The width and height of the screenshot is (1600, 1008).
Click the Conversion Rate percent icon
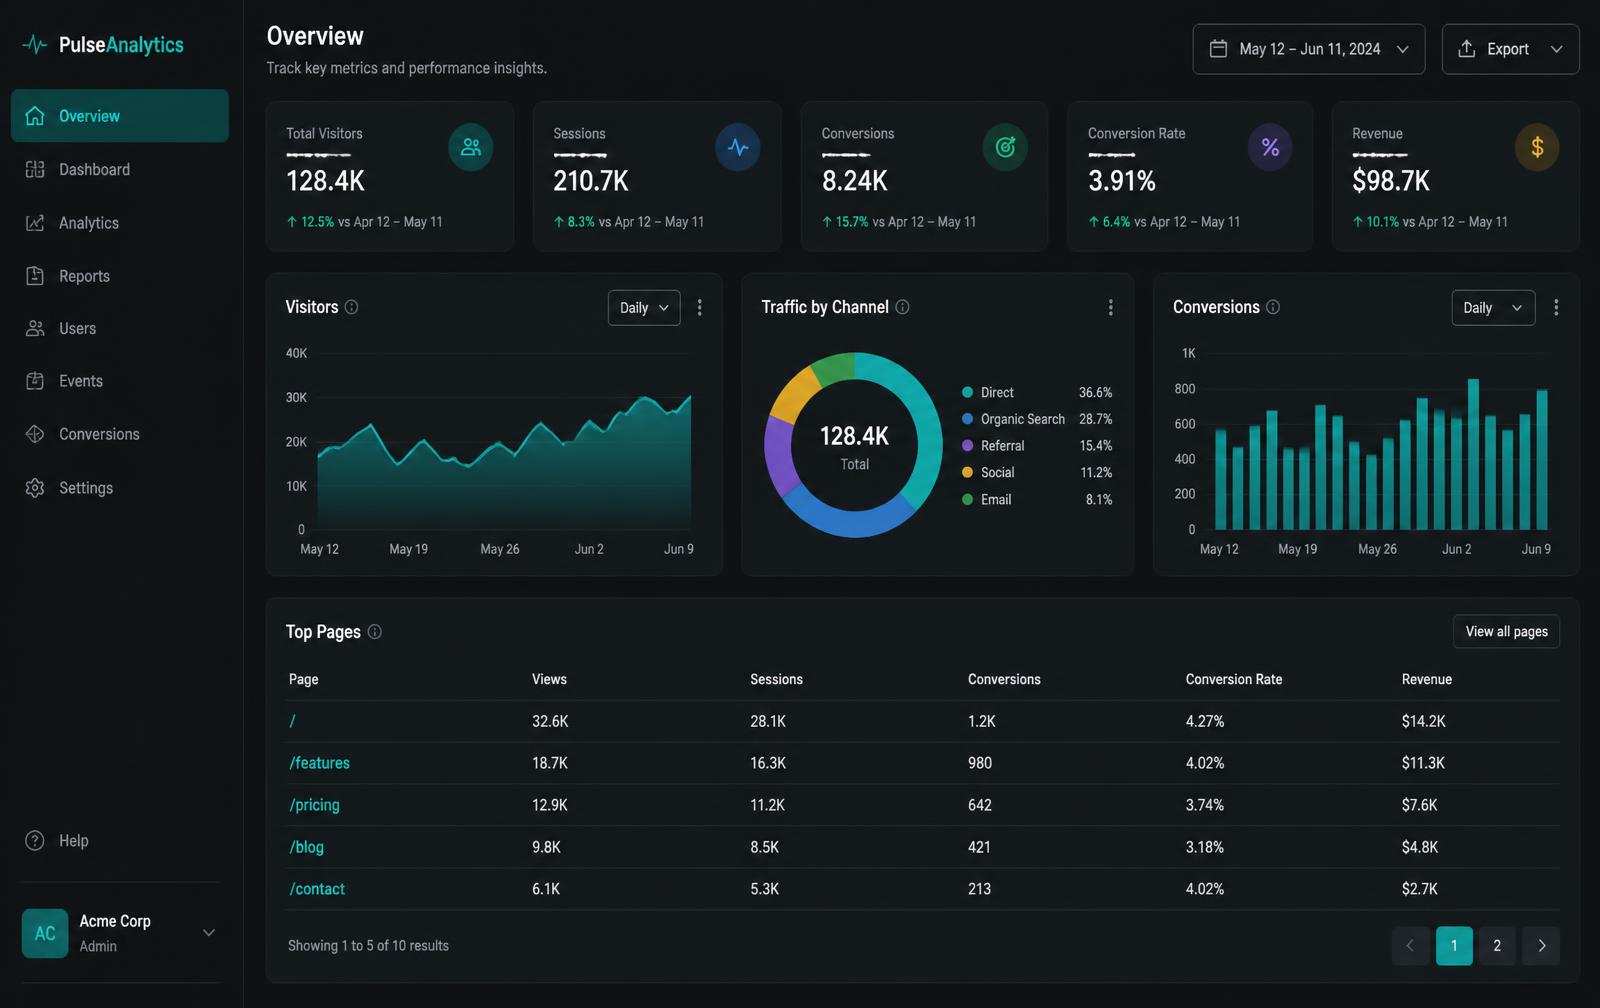point(1270,147)
